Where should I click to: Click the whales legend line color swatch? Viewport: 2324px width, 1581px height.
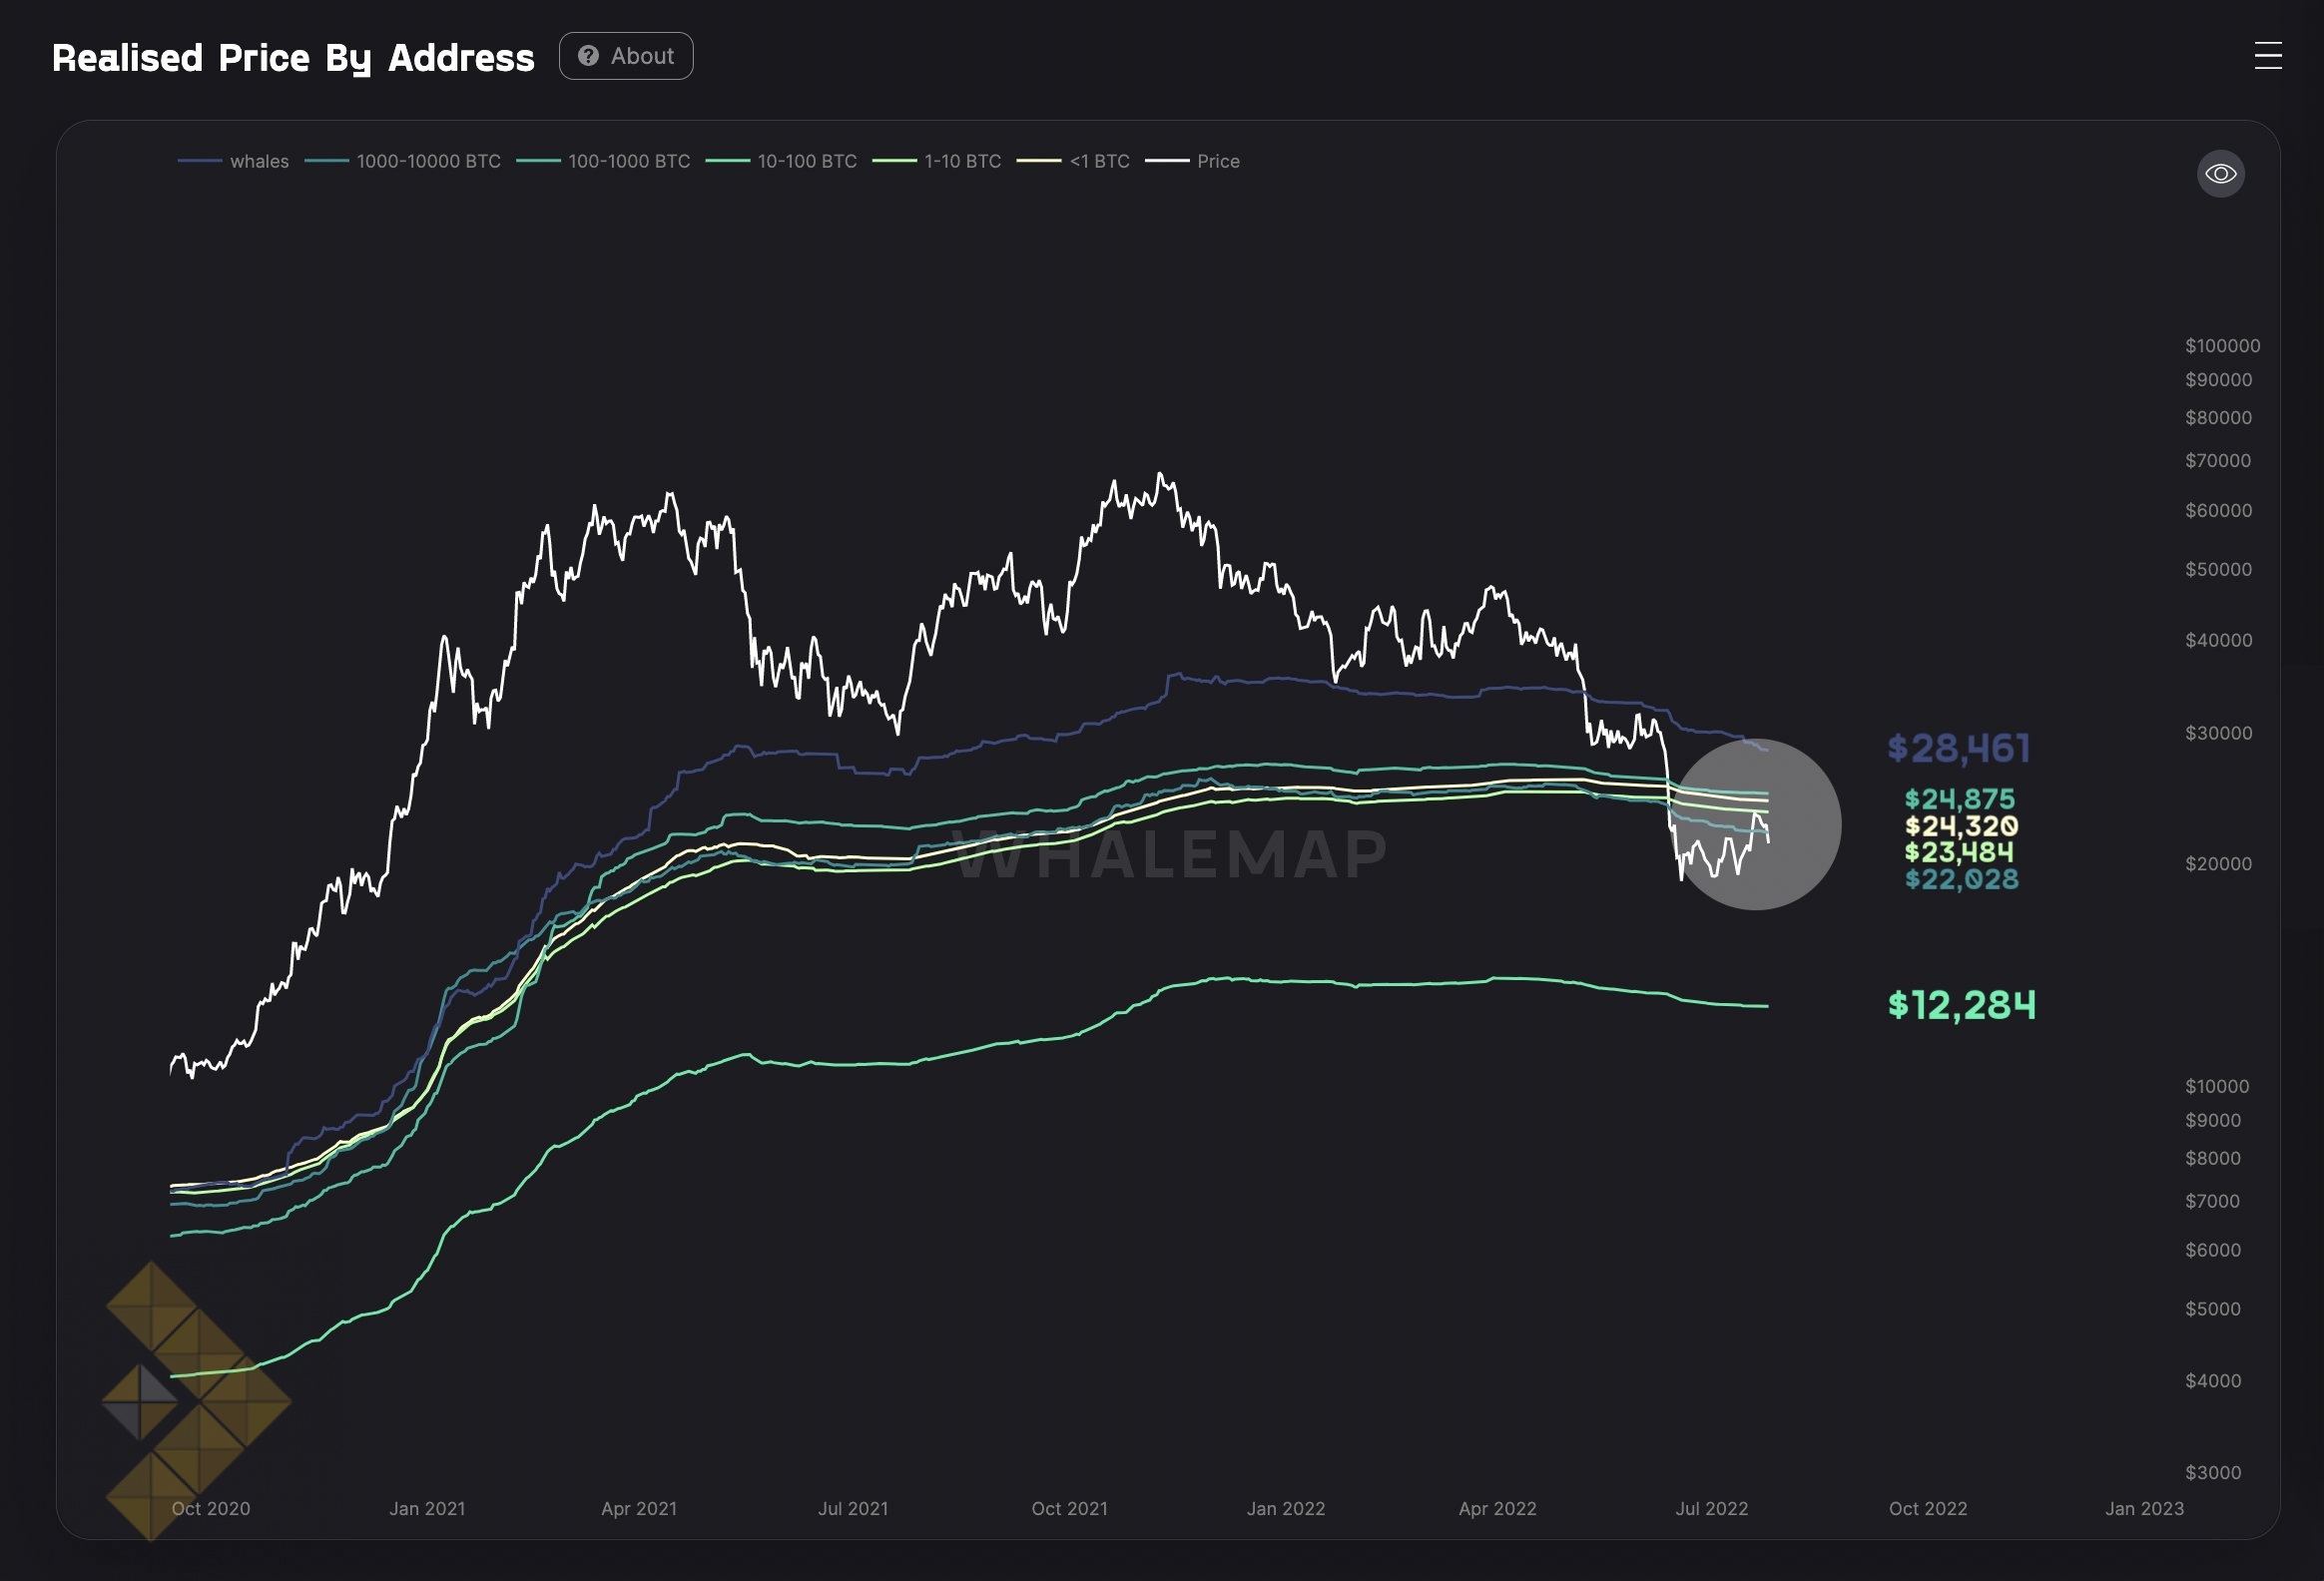pyautogui.click(x=200, y=161)
